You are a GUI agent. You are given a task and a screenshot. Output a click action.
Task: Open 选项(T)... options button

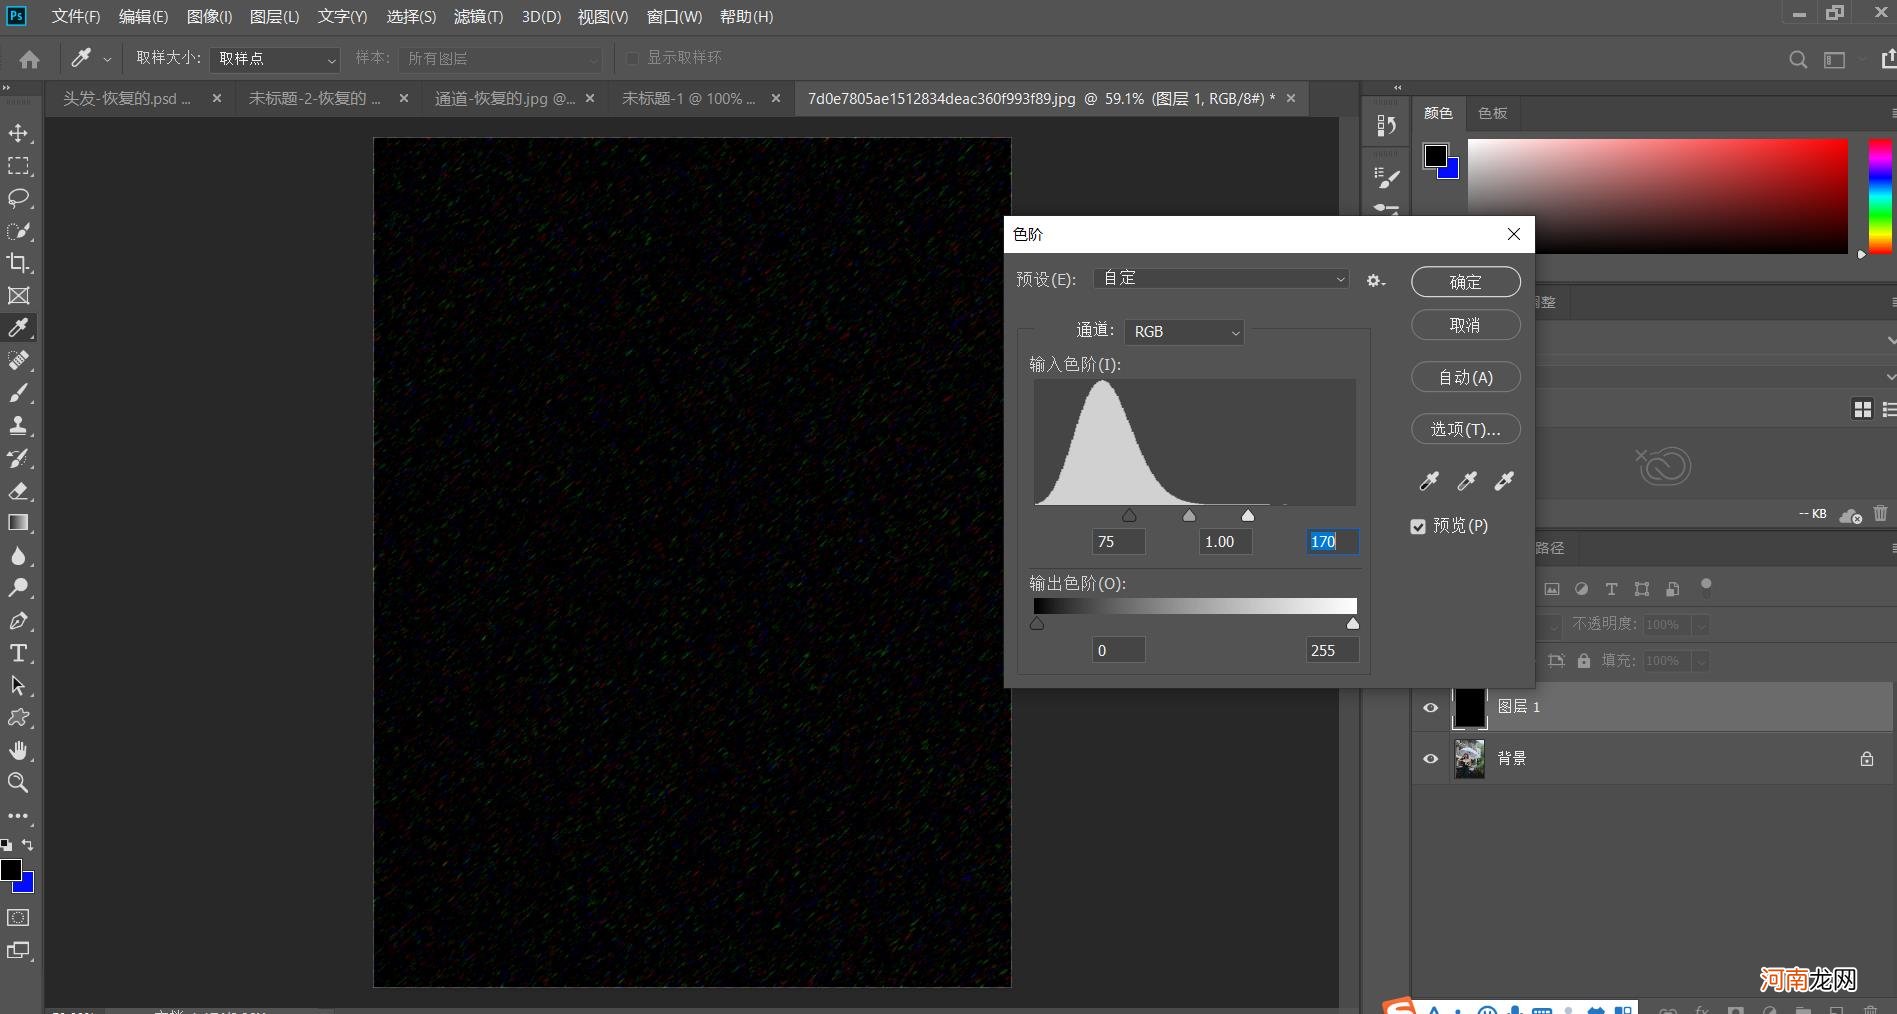(1465, 429)
